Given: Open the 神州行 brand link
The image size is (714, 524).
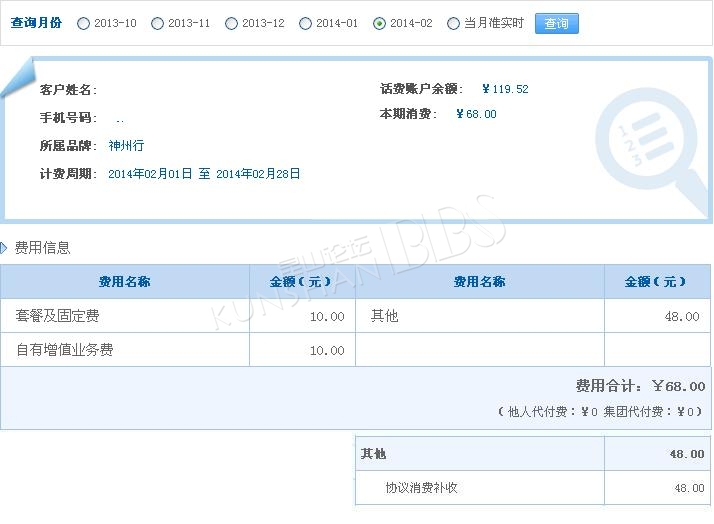Looking at the screenshot, I should click(x=126, y=145).
